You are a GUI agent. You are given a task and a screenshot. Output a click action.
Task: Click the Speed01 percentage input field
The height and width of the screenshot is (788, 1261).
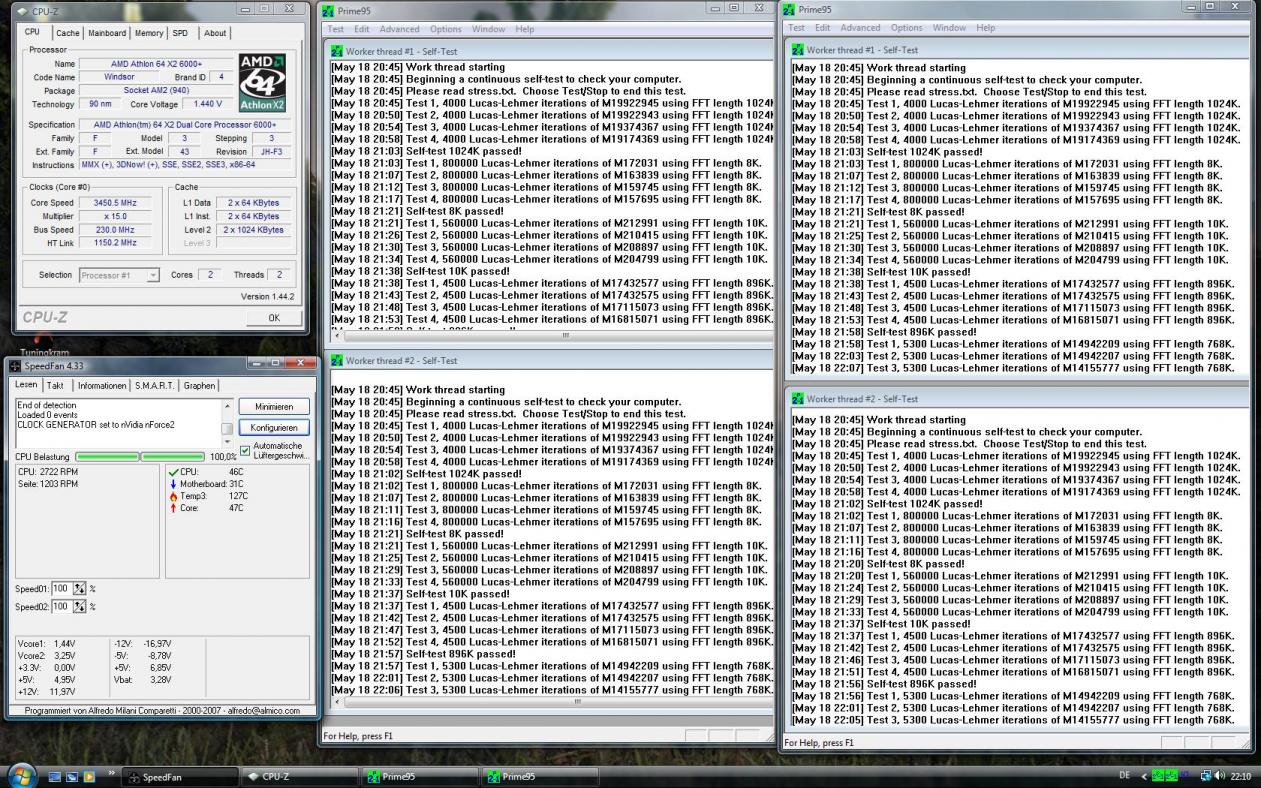tap(61, 588)
